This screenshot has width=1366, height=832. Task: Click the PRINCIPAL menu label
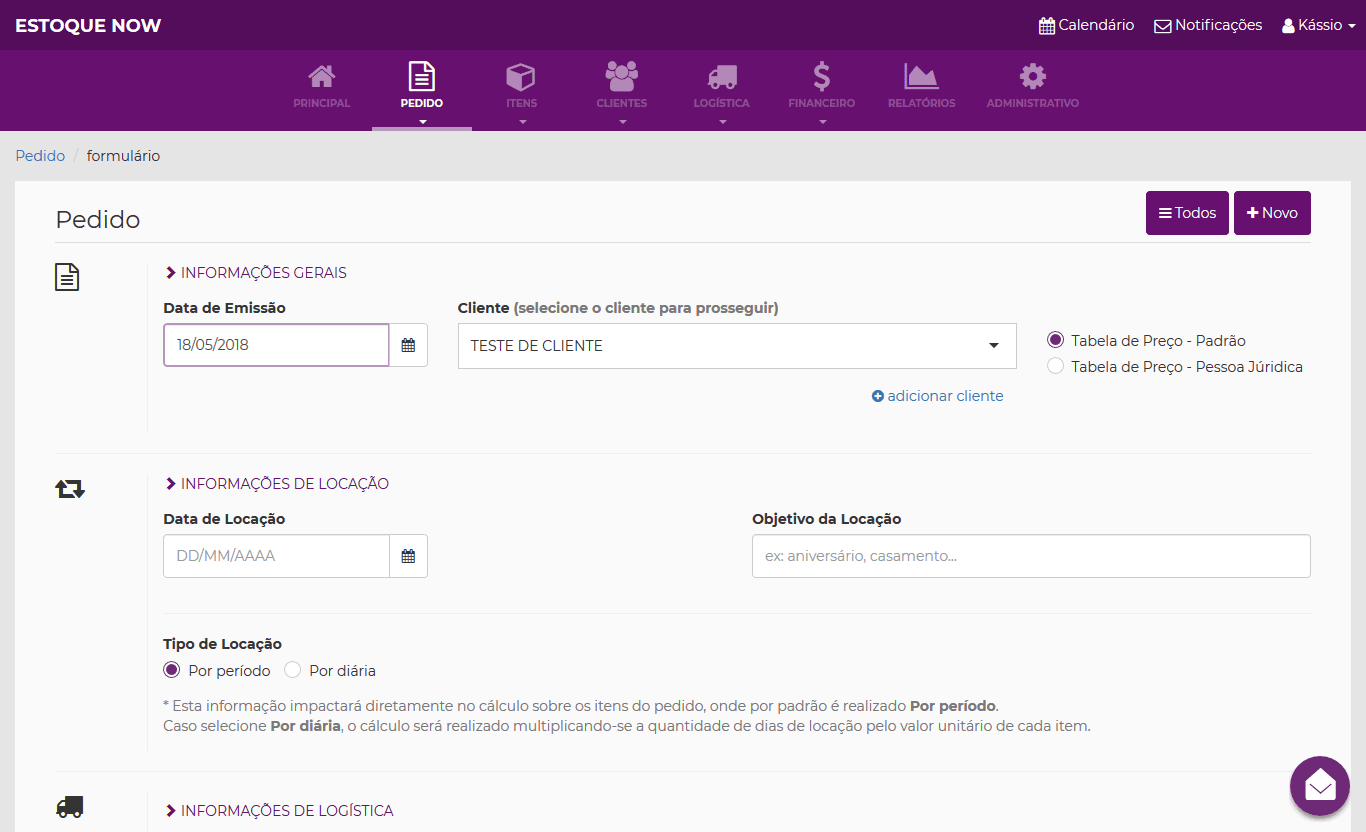(322, 103)
